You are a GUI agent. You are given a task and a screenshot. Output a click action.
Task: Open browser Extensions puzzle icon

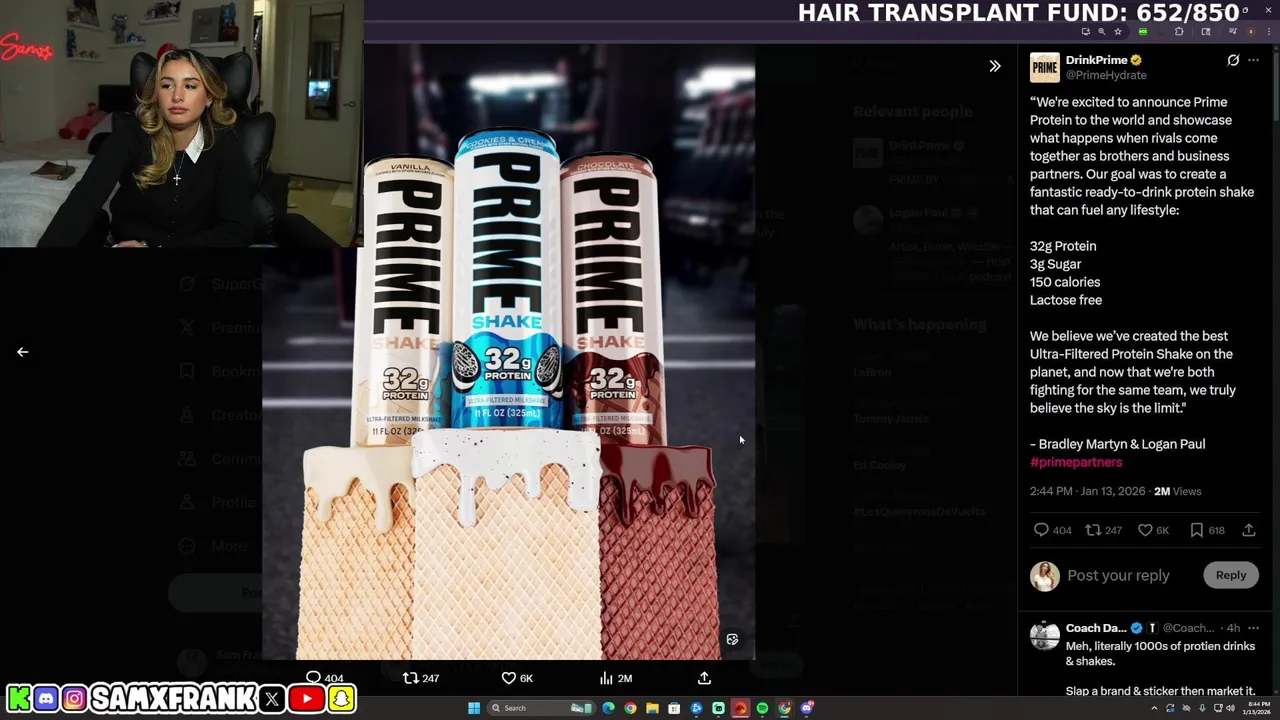point(1179,32)
